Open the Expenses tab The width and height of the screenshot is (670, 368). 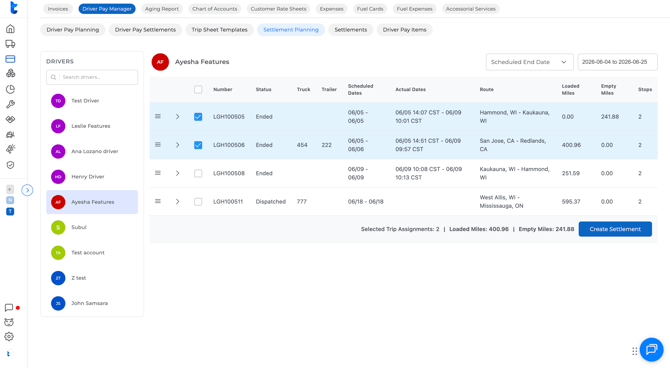331,9
